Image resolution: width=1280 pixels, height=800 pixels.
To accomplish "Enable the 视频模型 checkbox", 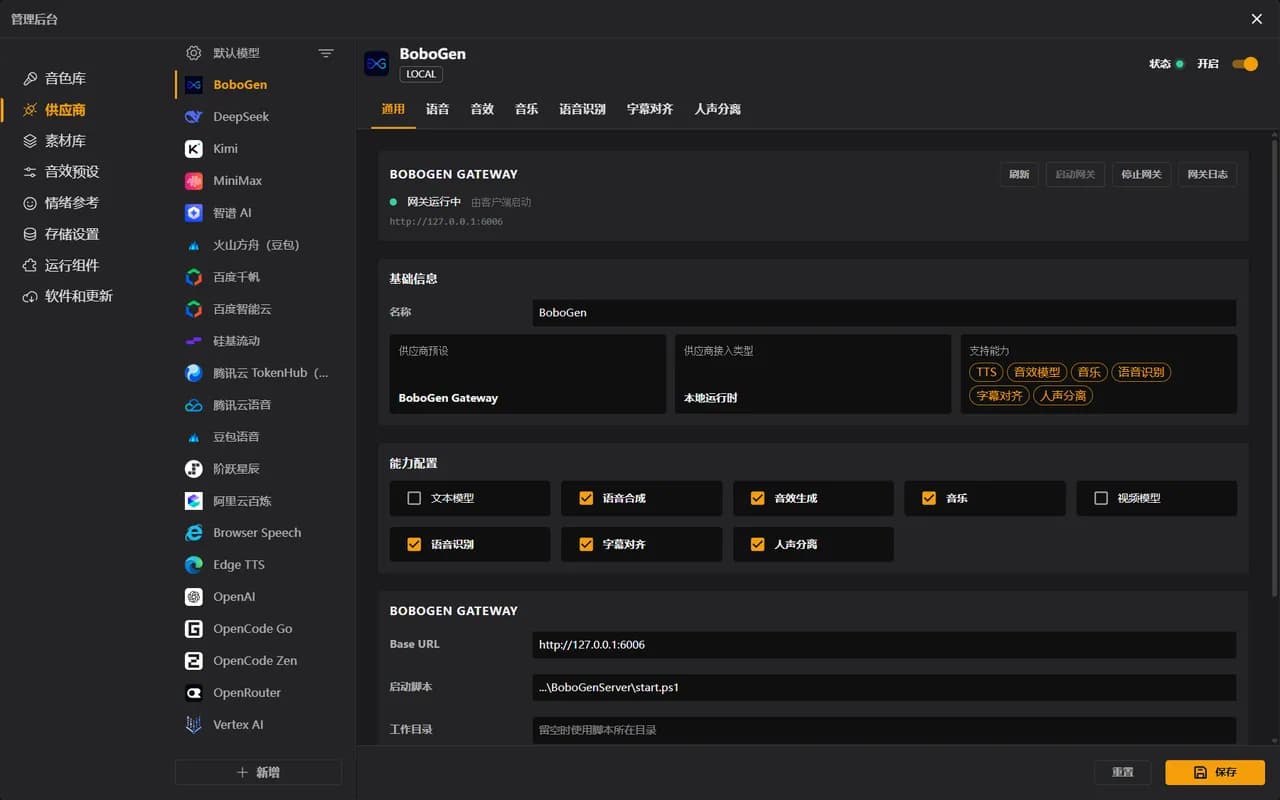I will [x=1101, y=498].
